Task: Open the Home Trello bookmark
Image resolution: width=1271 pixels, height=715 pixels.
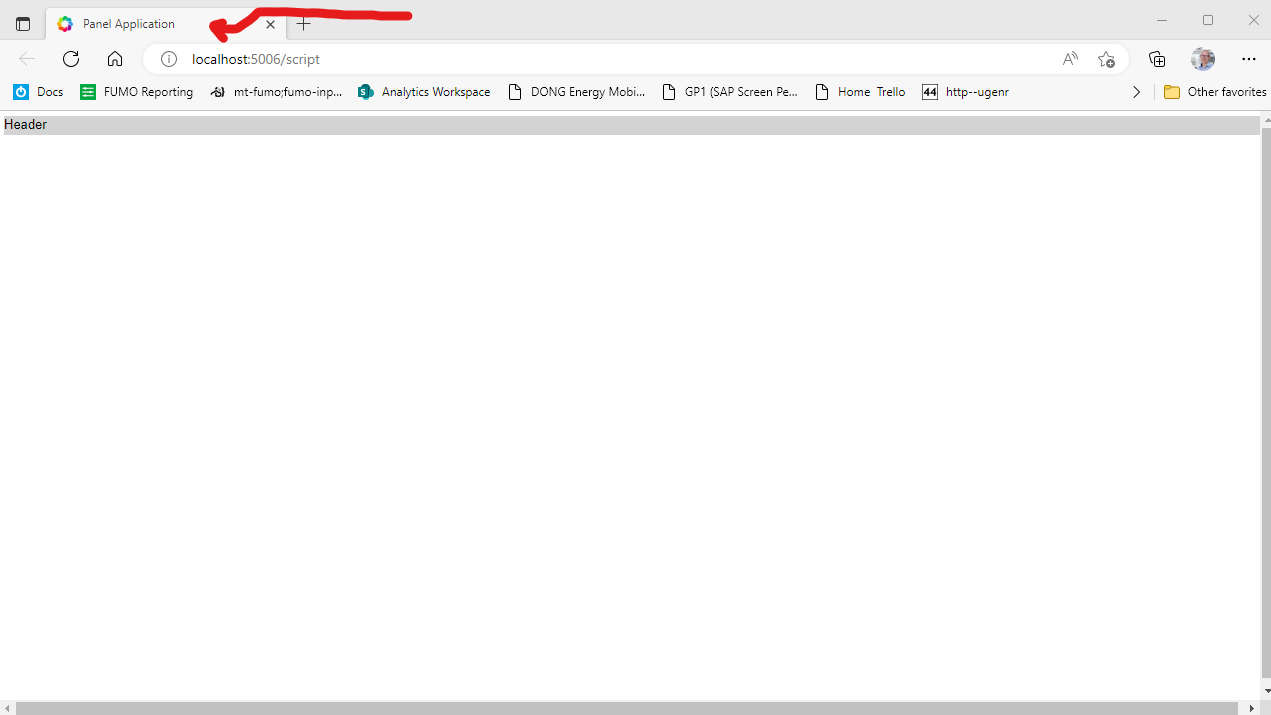Action: point(860,92)
